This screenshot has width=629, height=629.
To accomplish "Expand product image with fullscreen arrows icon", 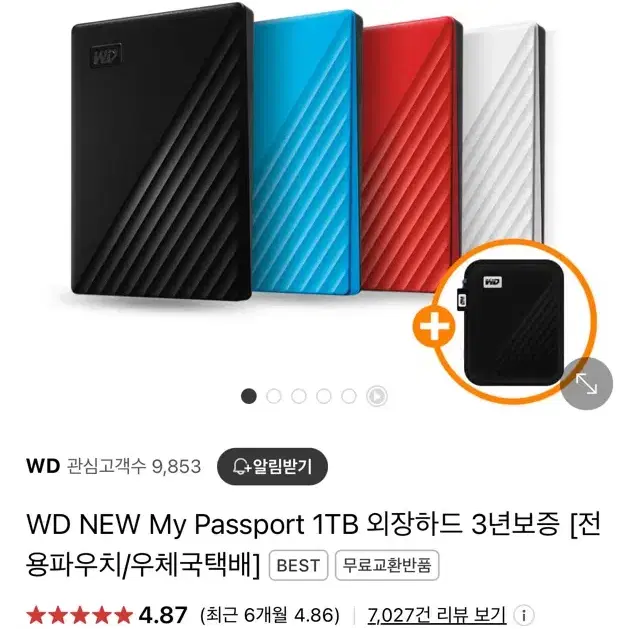I will pos(586,383).
